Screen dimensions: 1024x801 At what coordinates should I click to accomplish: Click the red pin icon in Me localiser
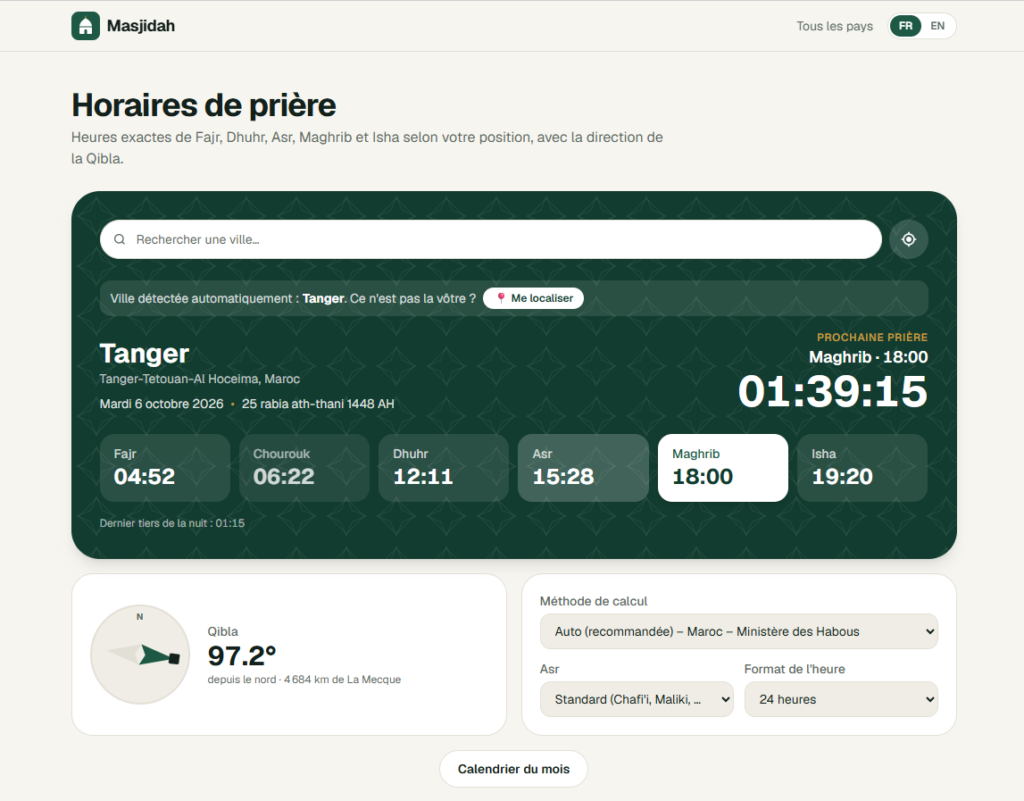[501, 298]
